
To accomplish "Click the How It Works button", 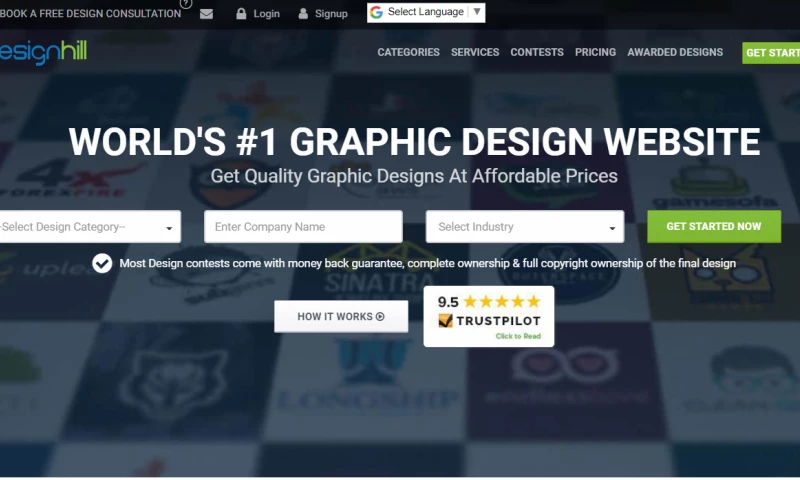I will pos(341,316).
